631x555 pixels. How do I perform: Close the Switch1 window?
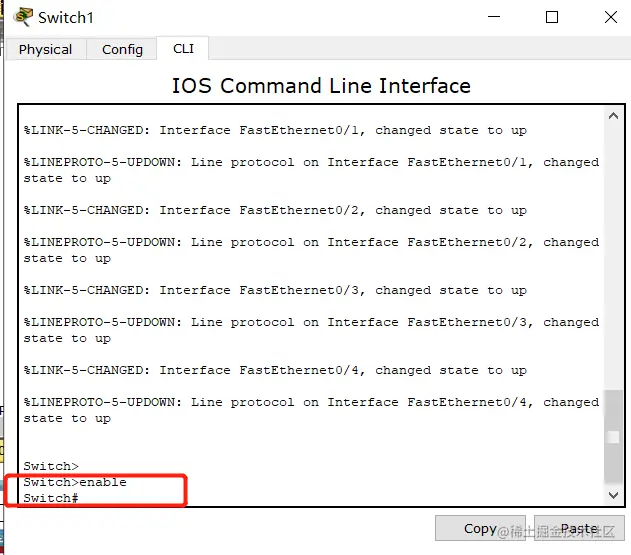(610, 17)
